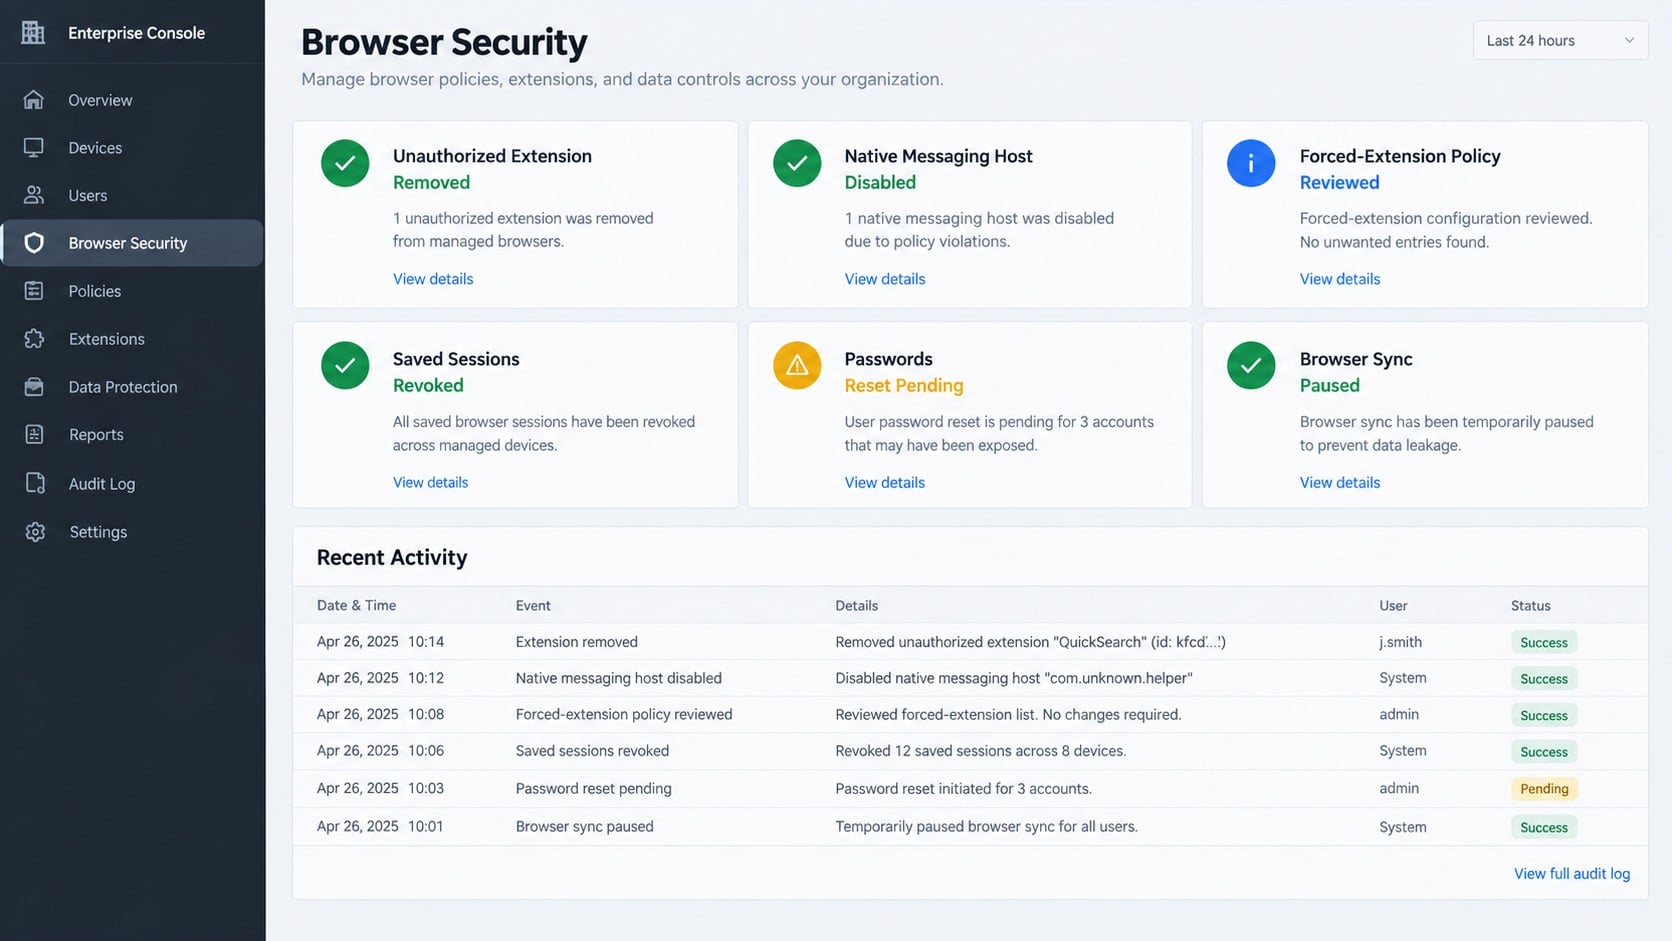
Task: Click the Browser Sync green check icon
Action: coord(1251,366)
